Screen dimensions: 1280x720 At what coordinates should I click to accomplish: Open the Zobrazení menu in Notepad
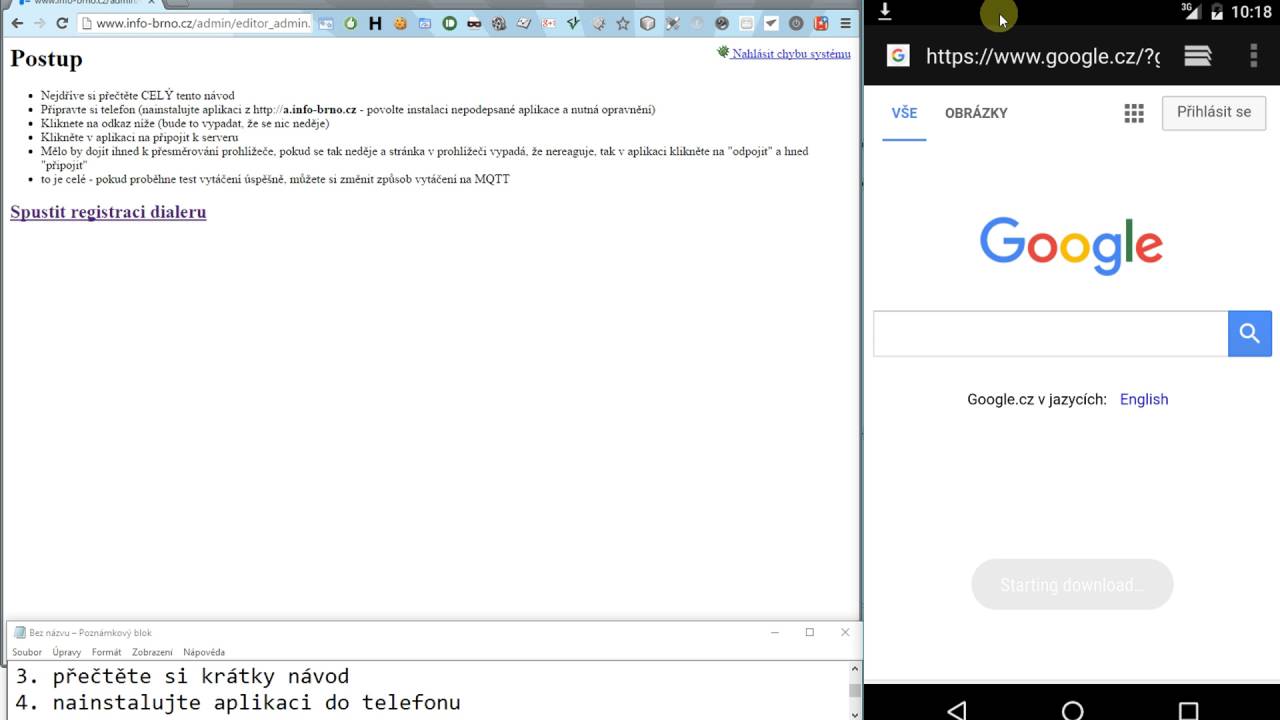point(152,652)
